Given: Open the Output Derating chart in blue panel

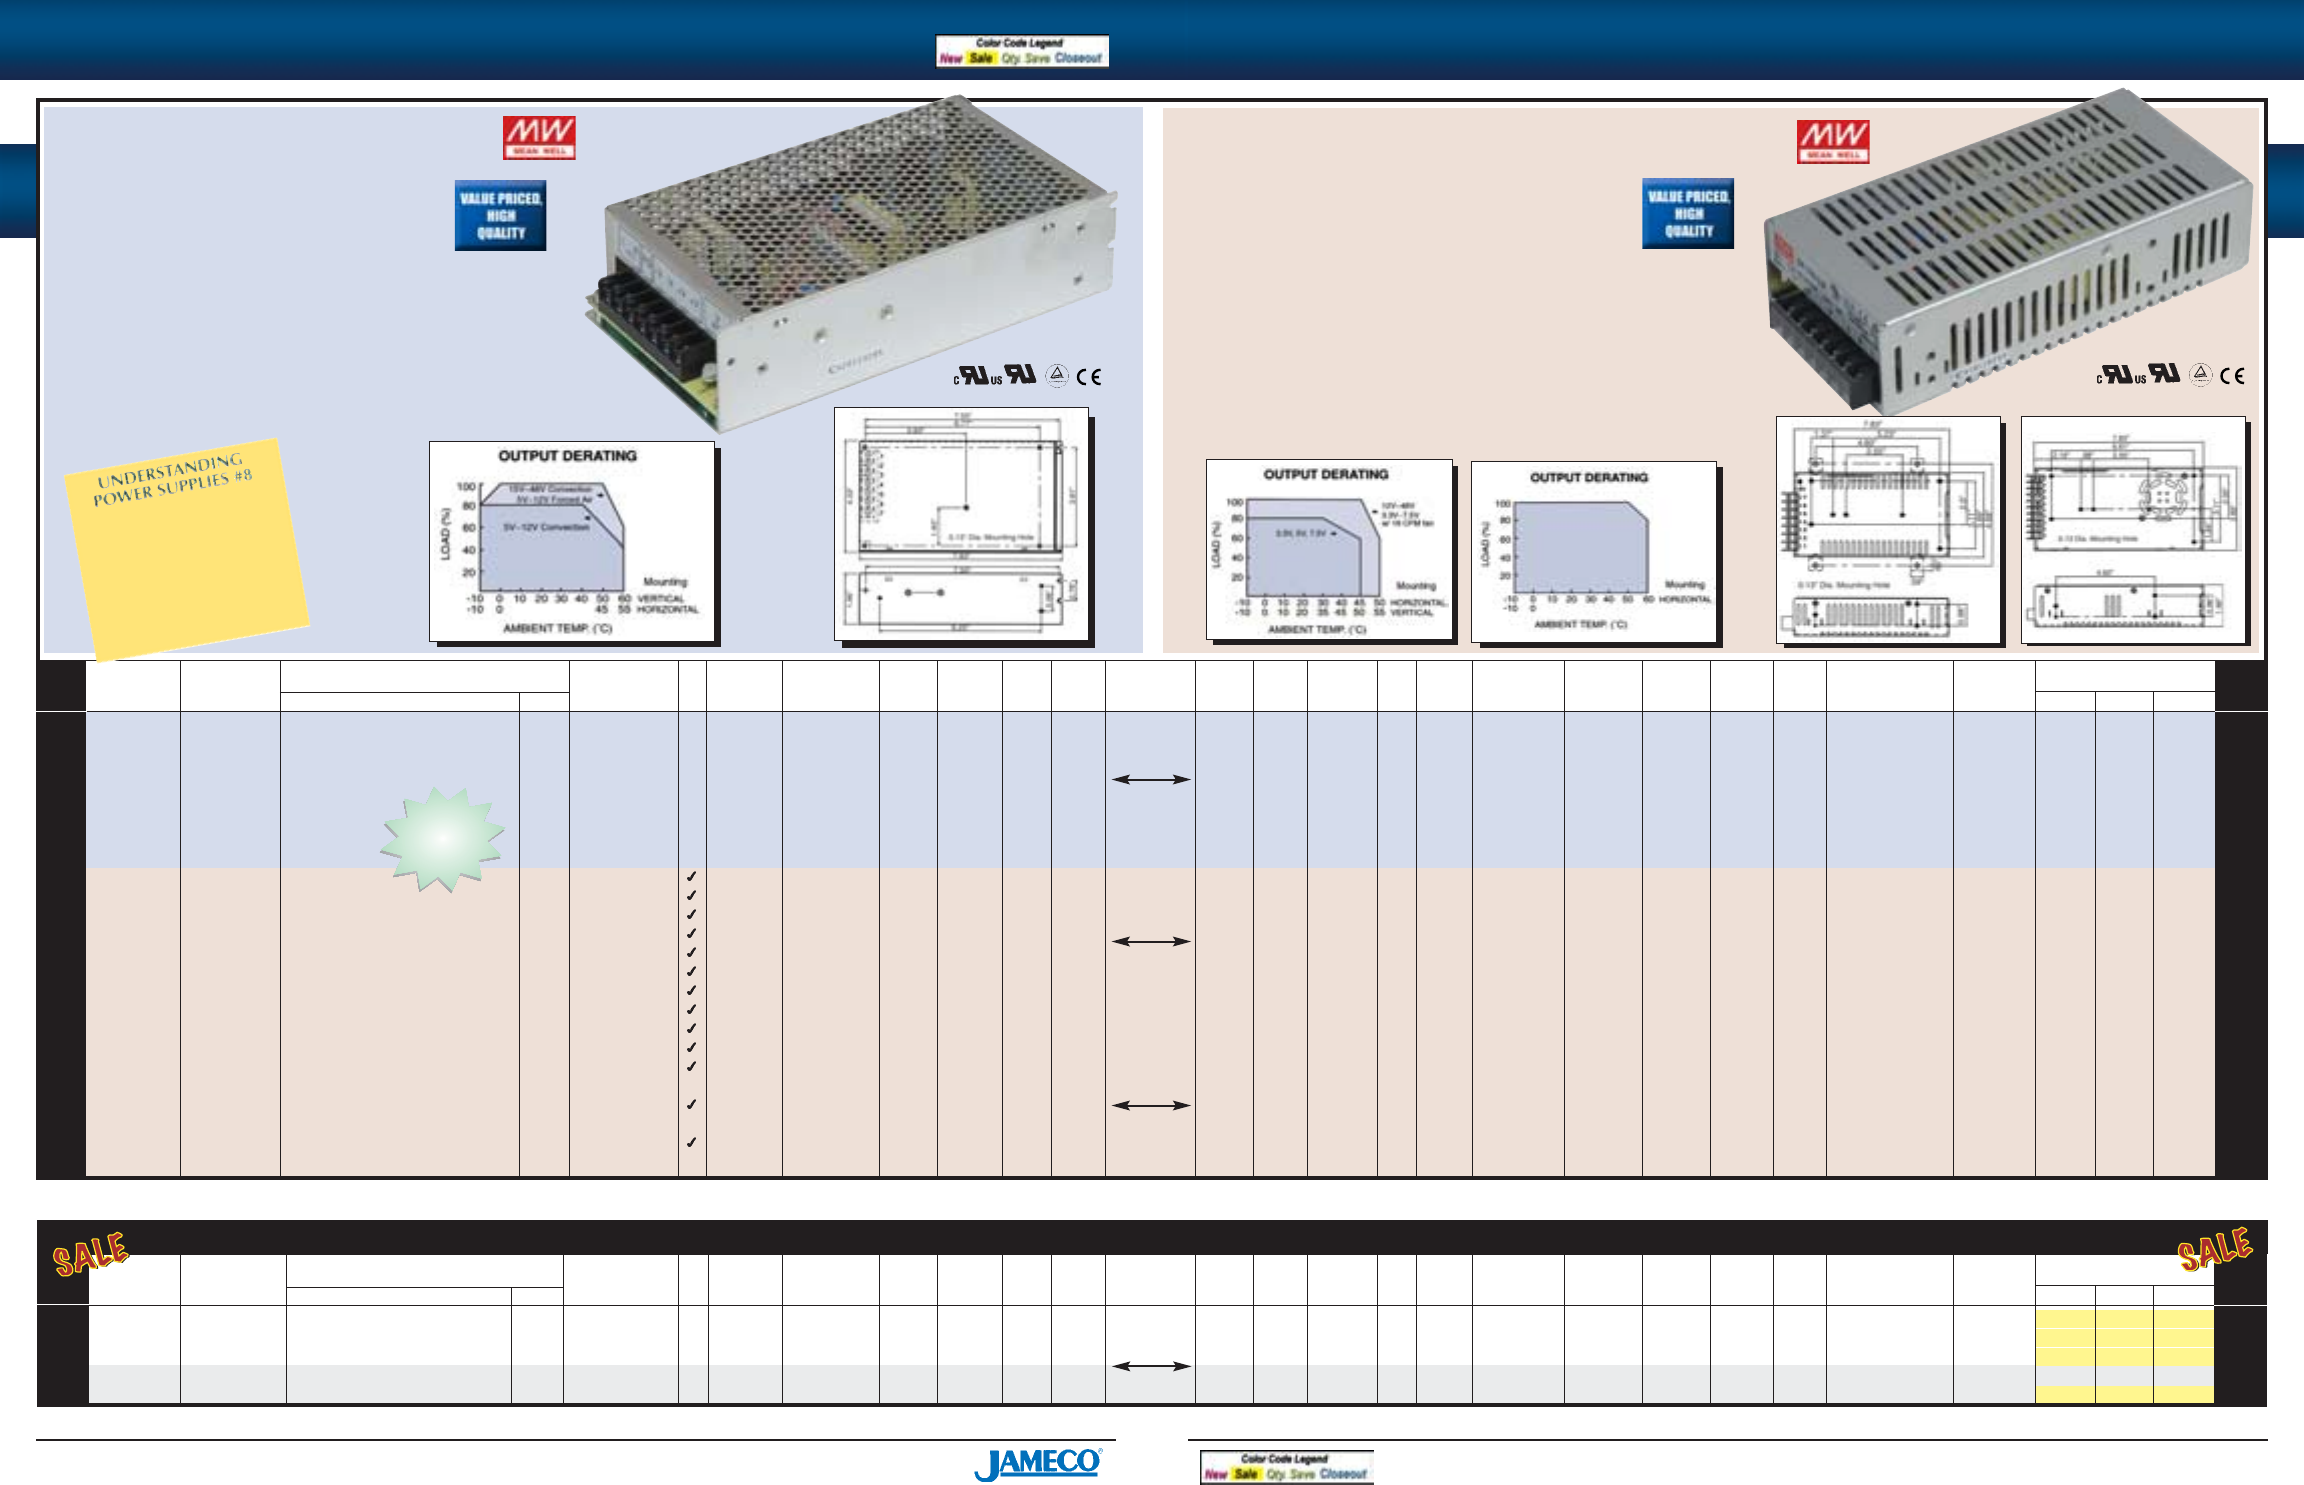Looking at the screenshot, I should 572,540.
